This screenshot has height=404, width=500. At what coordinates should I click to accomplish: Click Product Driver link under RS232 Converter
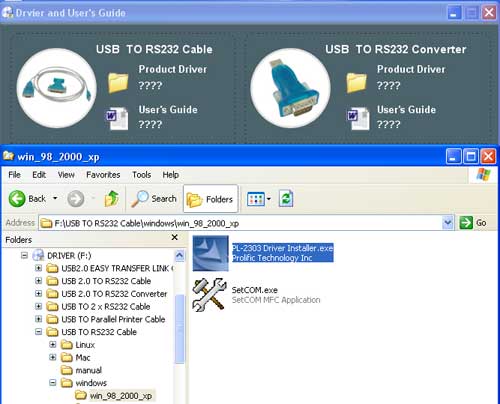click(411, 69)
